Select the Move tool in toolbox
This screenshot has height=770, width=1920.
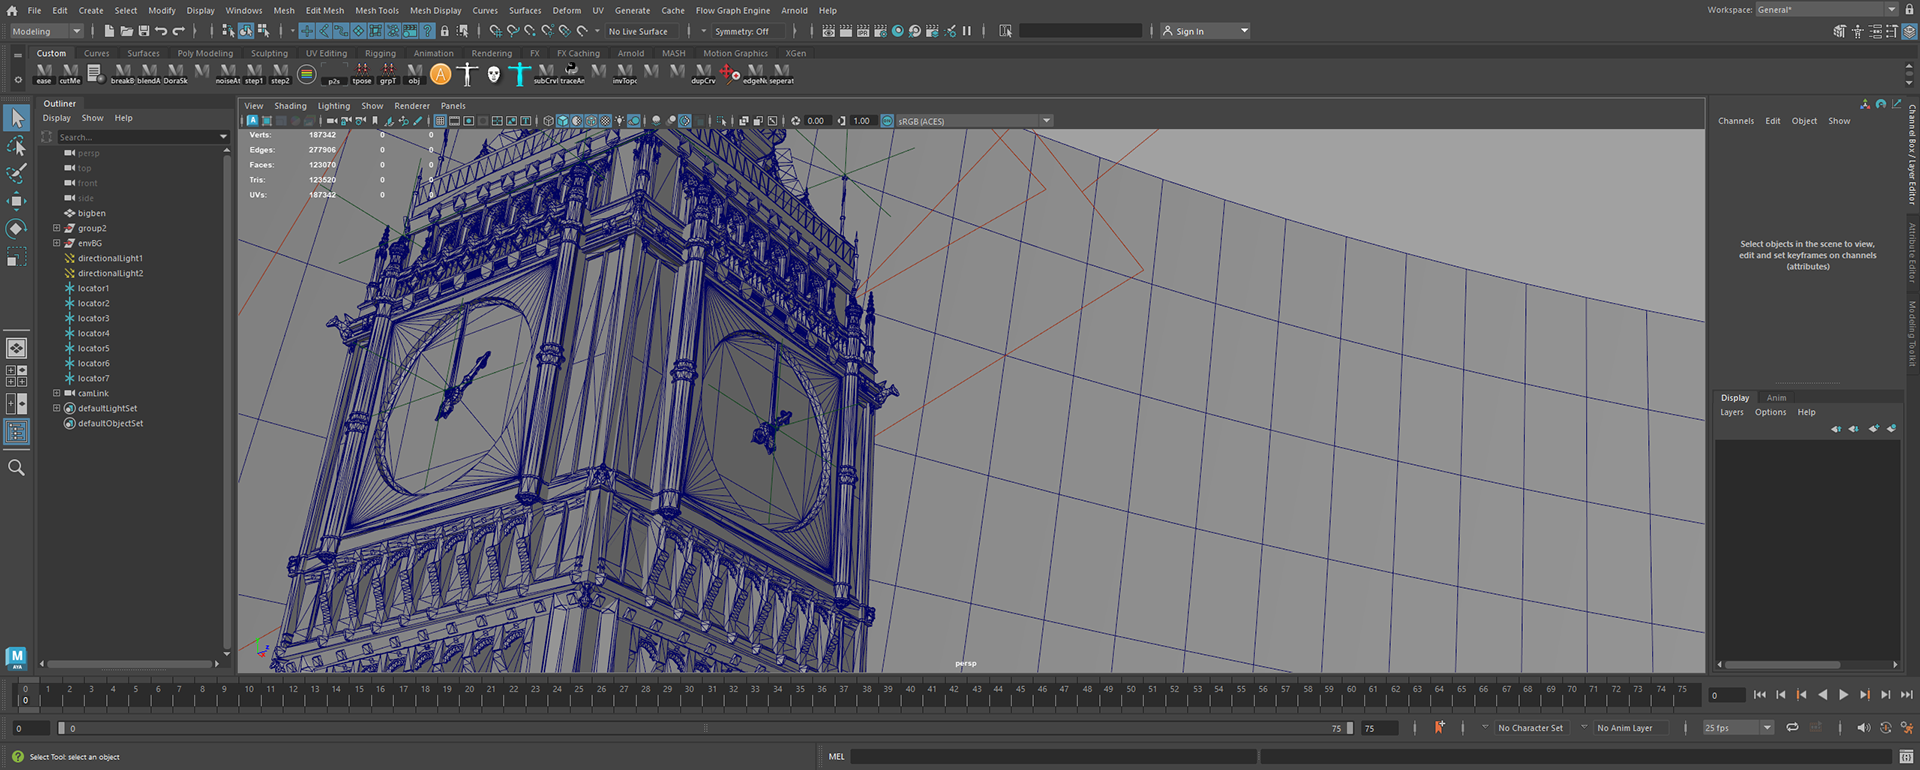pyautogui.click(x=16, y=201)
